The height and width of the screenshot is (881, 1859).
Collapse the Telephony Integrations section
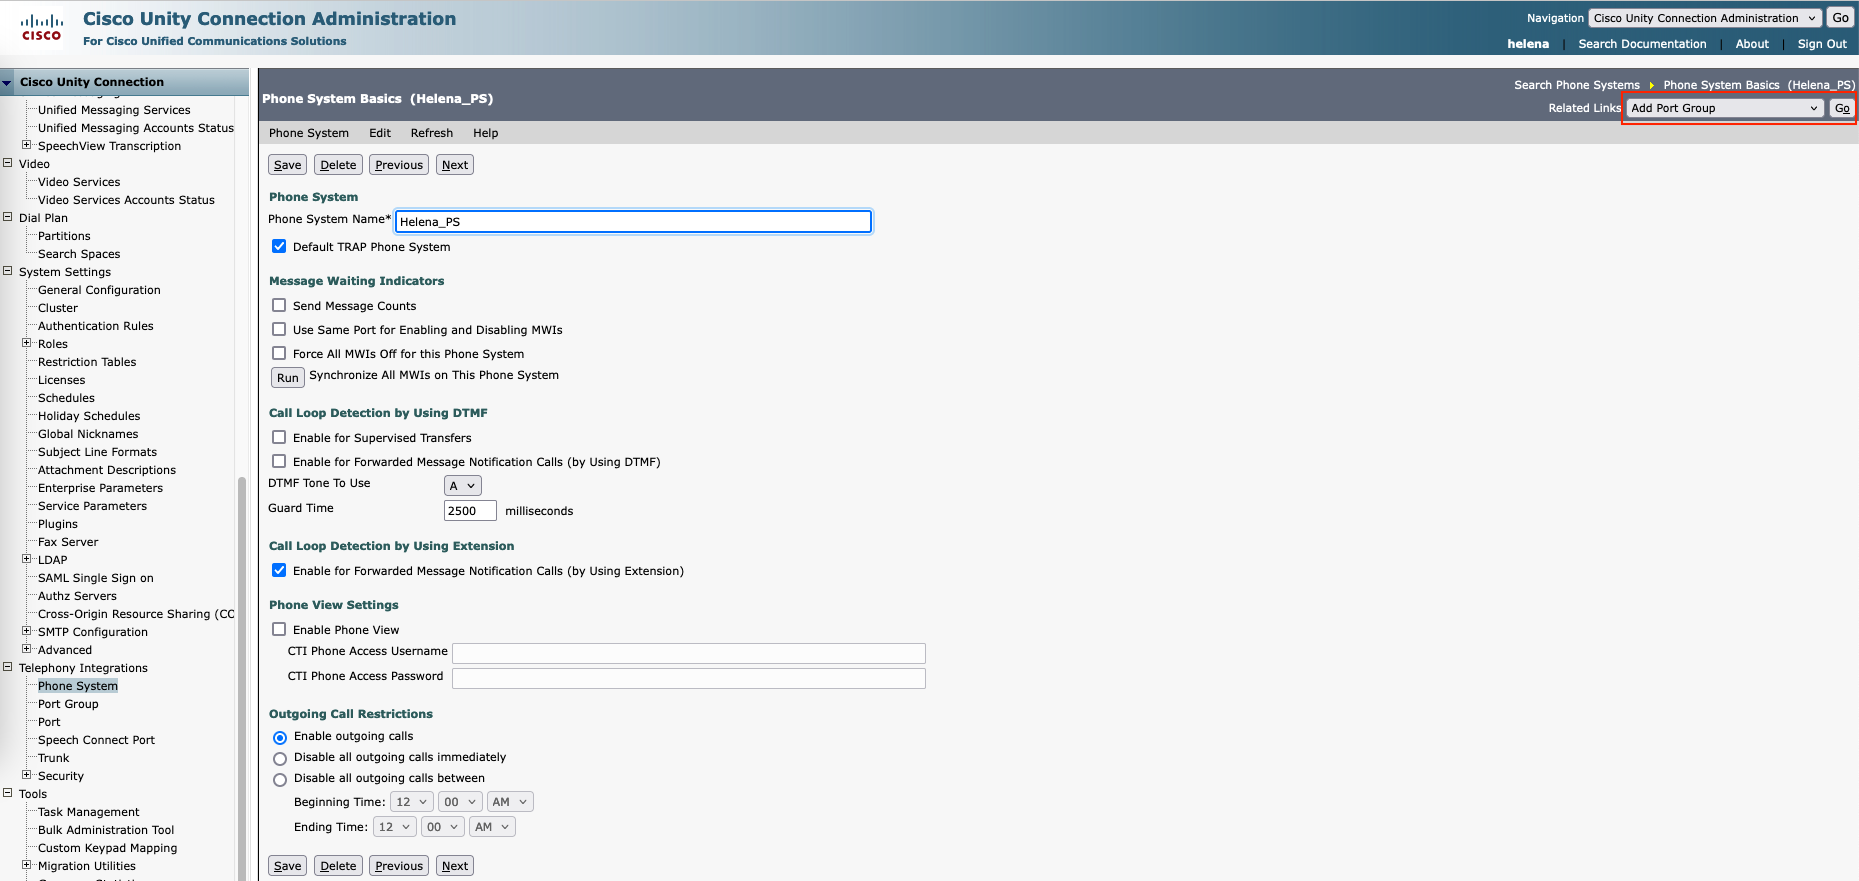pos(8,667)
